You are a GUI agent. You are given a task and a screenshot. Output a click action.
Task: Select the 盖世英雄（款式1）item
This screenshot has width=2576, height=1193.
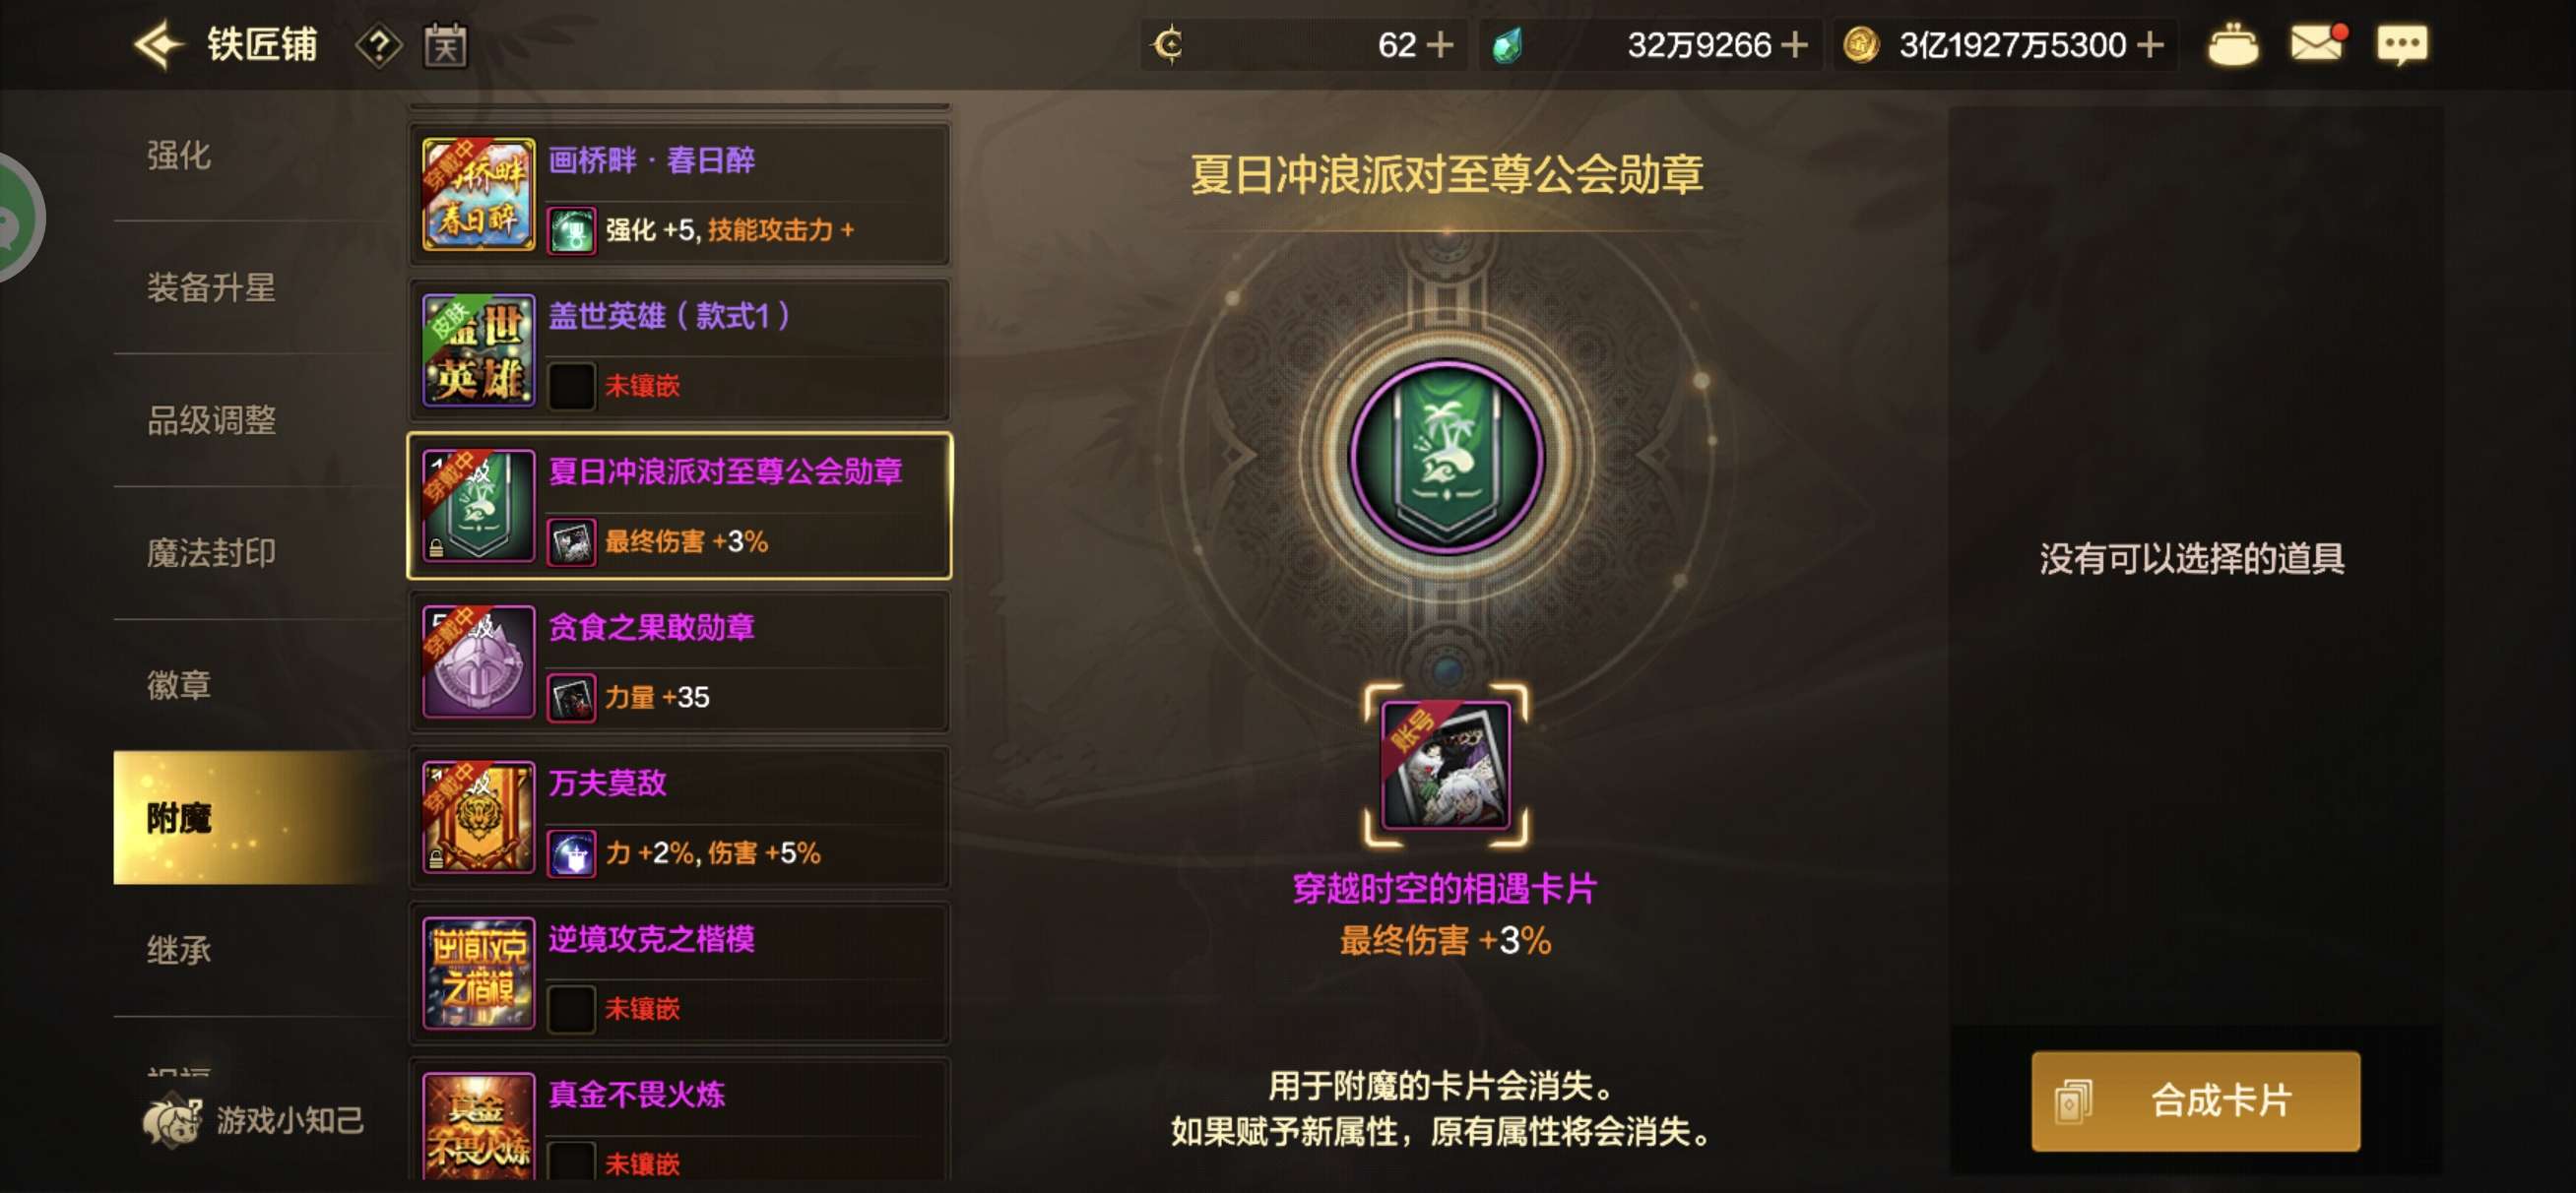click(x=679, y=350)
